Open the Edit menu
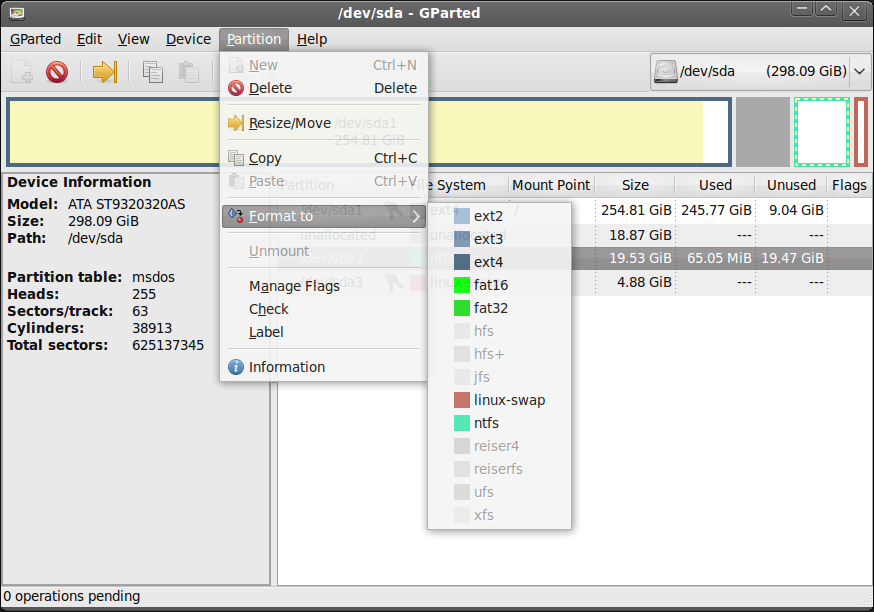Image resolution: width=874 pixels, height=612 pixels. pyautogui.click(x=89, y=39)
